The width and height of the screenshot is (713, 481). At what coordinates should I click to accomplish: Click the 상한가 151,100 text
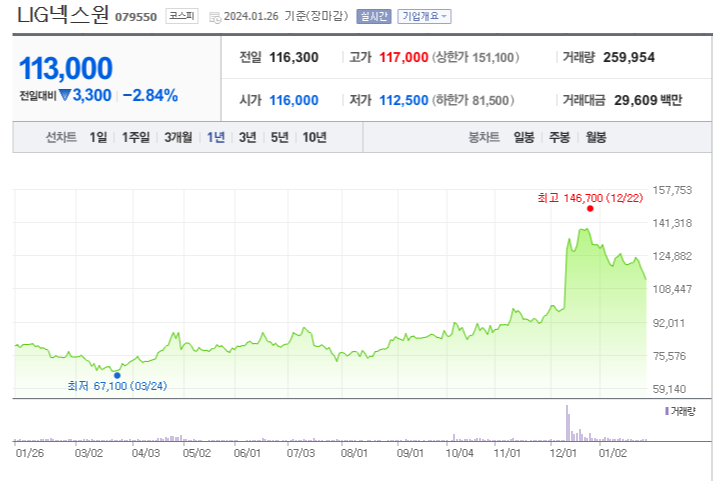[x=476, y=57]
